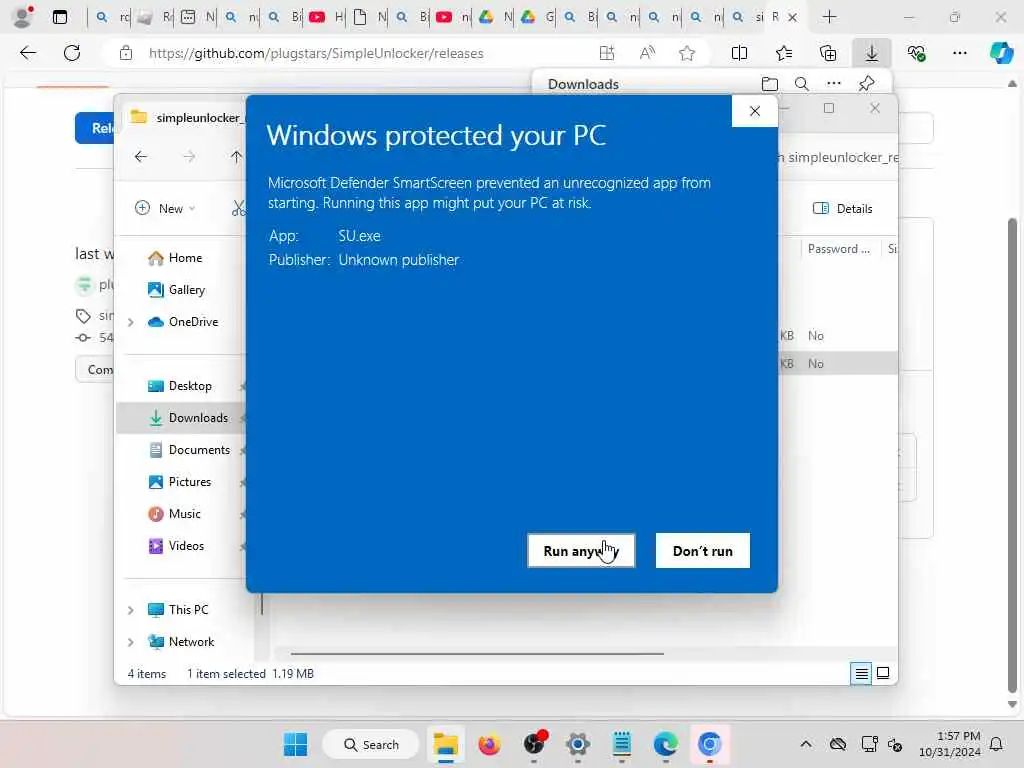Select Gallery in Explorer navigation pane

(176, 290)
